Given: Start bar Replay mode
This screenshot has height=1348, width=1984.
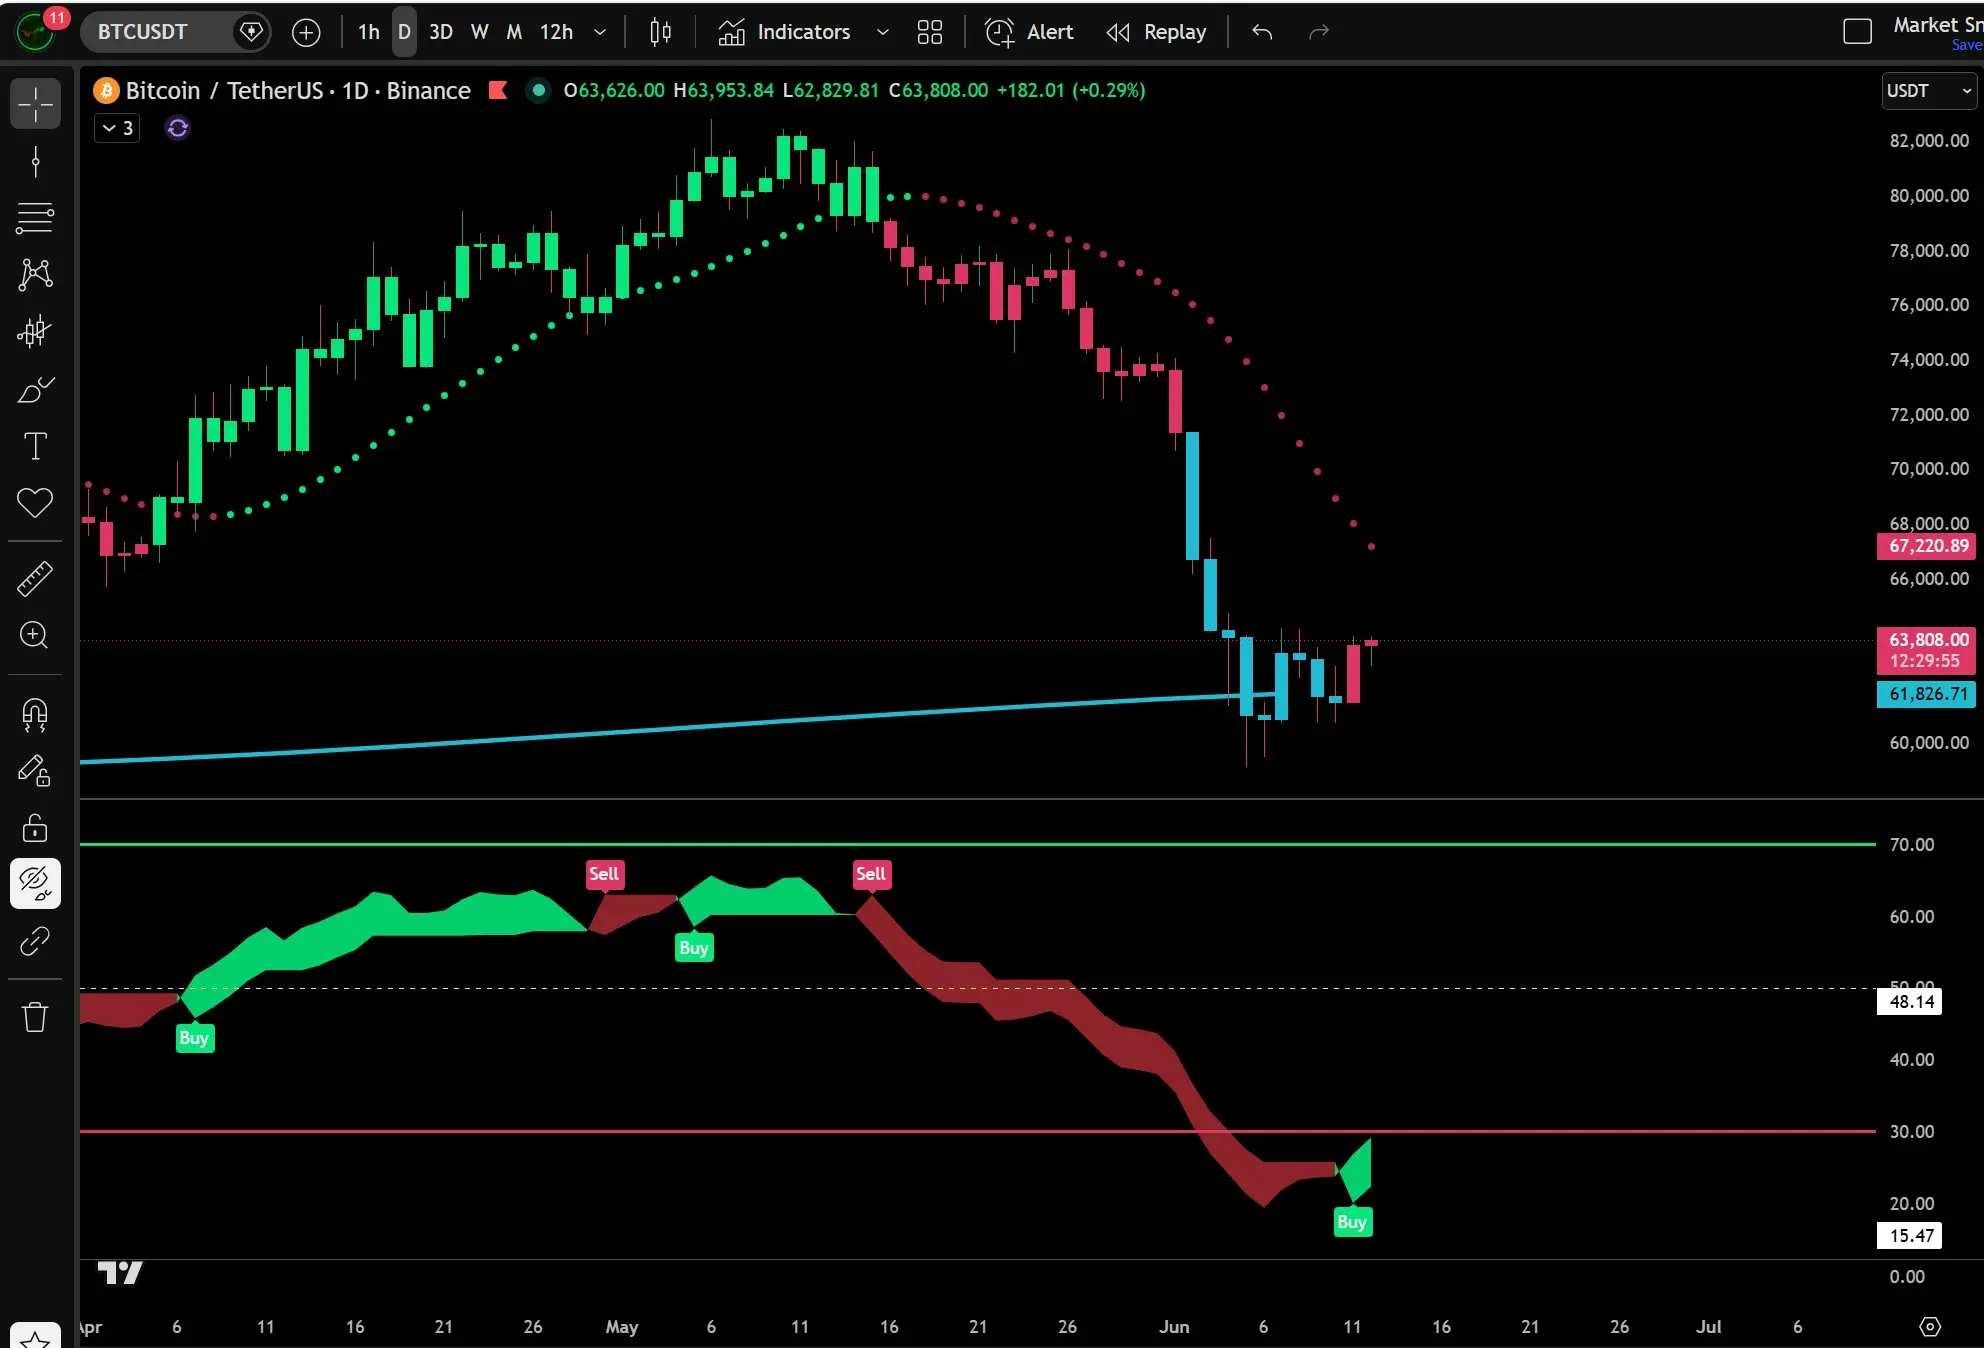Looking at the screenshot, I should (x=1156, y=32).
